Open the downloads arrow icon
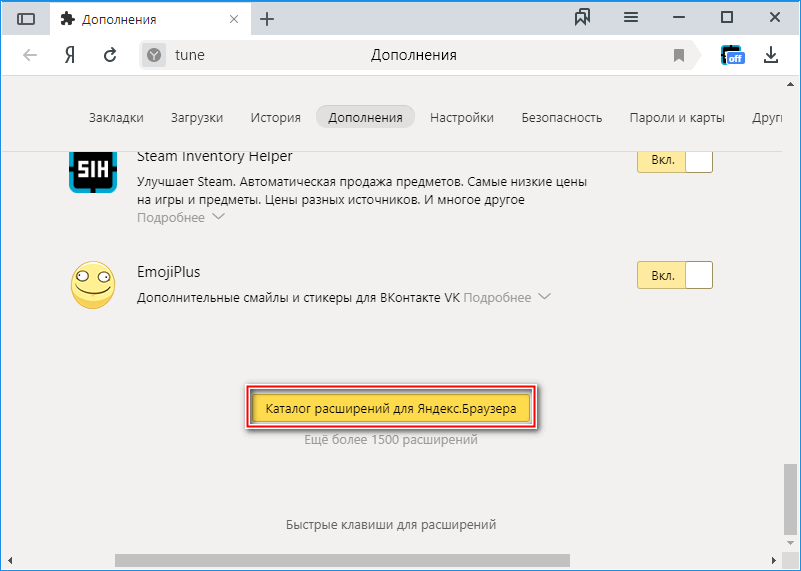Screen dimensions: 801x571 tap(770, 55)
